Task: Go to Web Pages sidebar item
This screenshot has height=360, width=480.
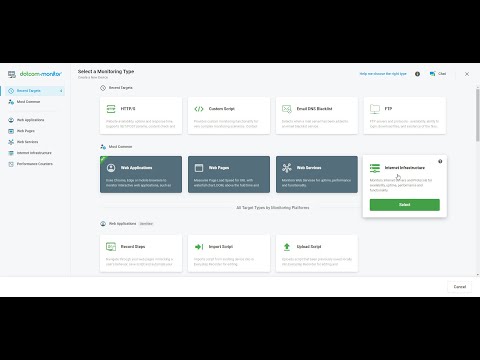Action: click(26, 131)
